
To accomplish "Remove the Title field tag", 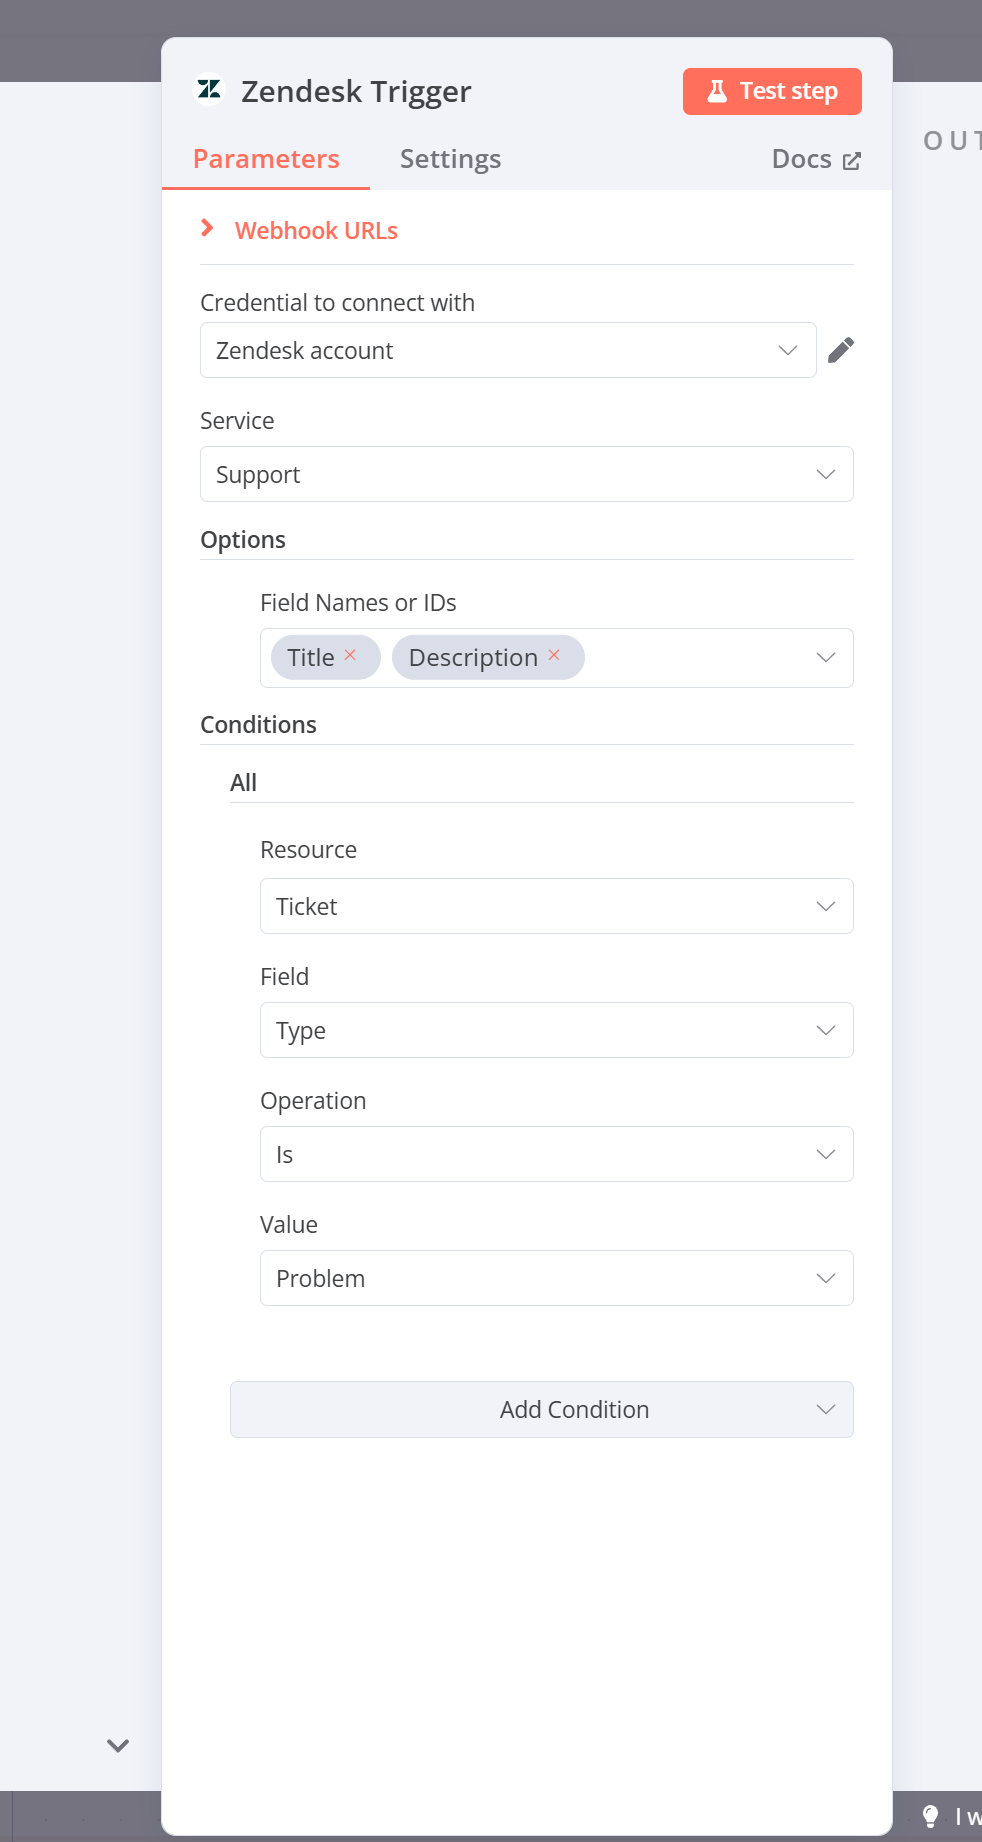I will coord(350,655).
